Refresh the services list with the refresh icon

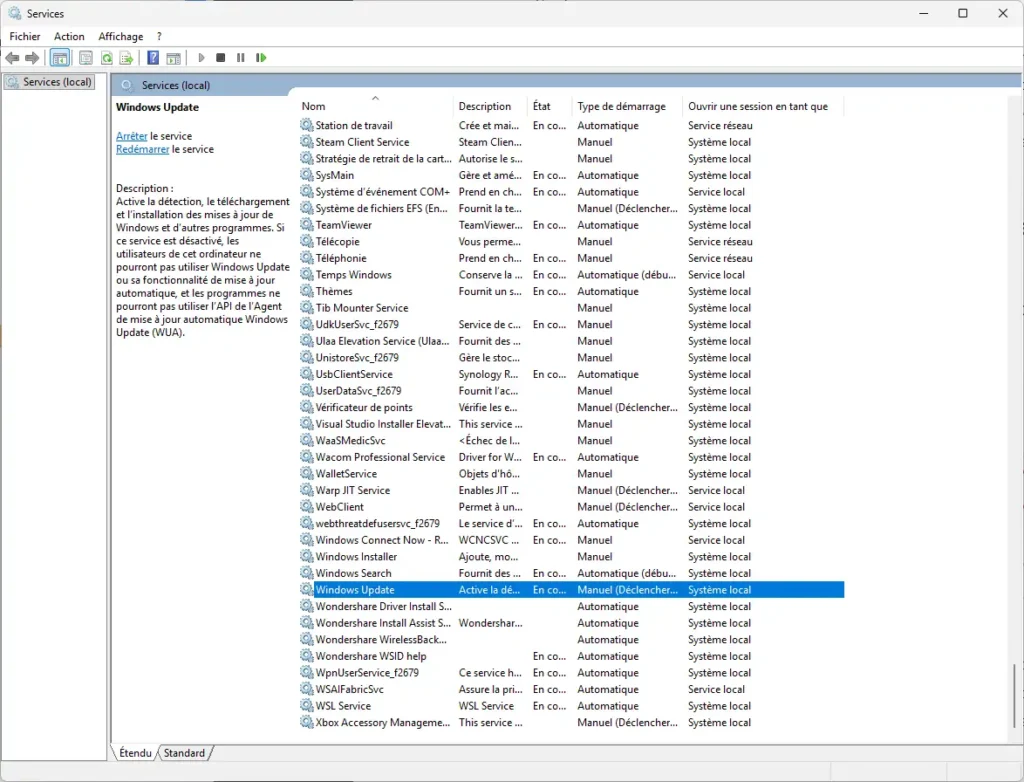(106, 57)
